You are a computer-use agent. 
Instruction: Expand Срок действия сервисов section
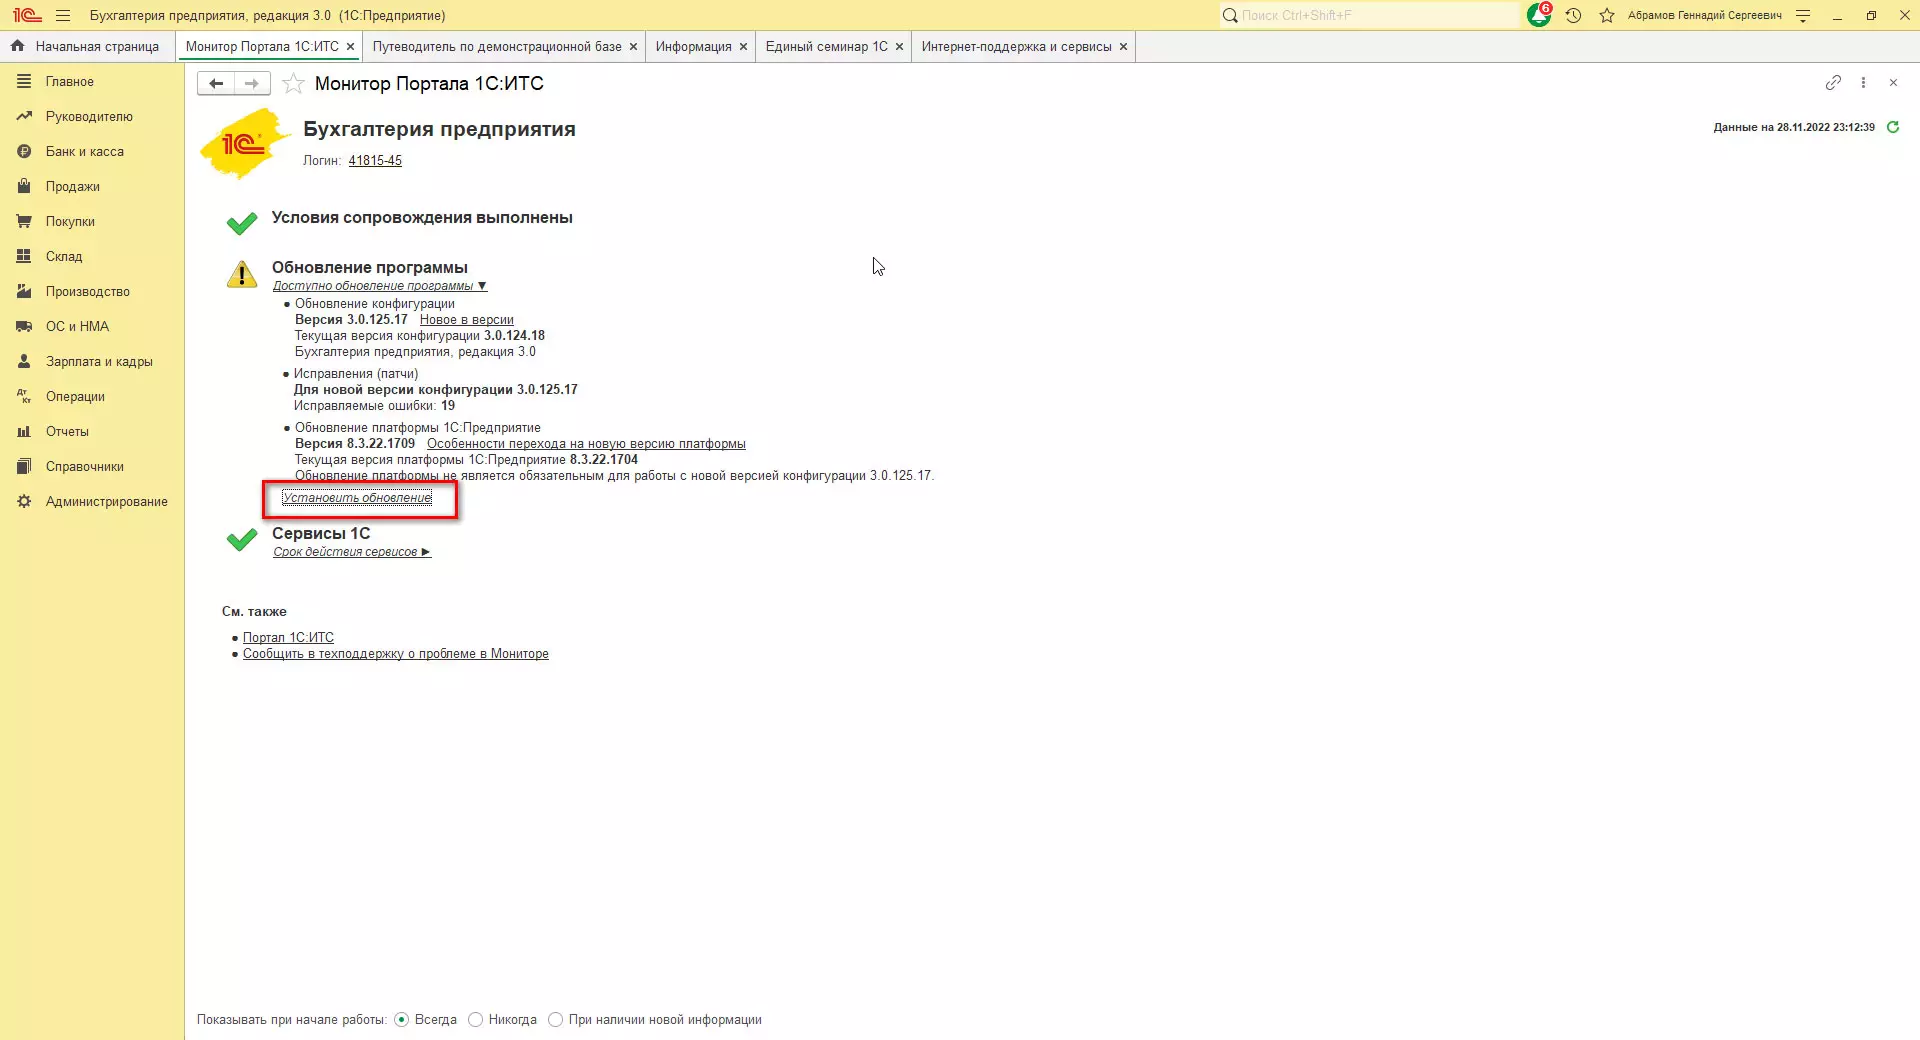(352, 552)
